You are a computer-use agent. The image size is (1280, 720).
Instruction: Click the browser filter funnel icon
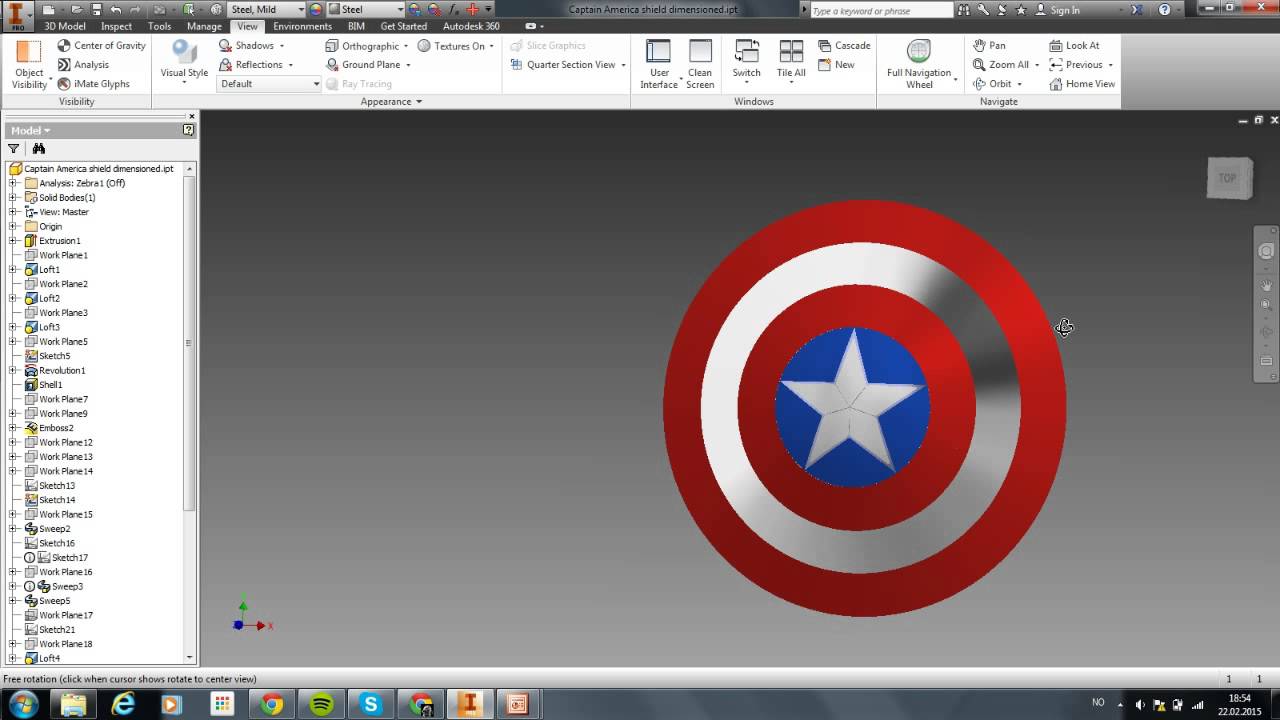[x=14, y=149]
